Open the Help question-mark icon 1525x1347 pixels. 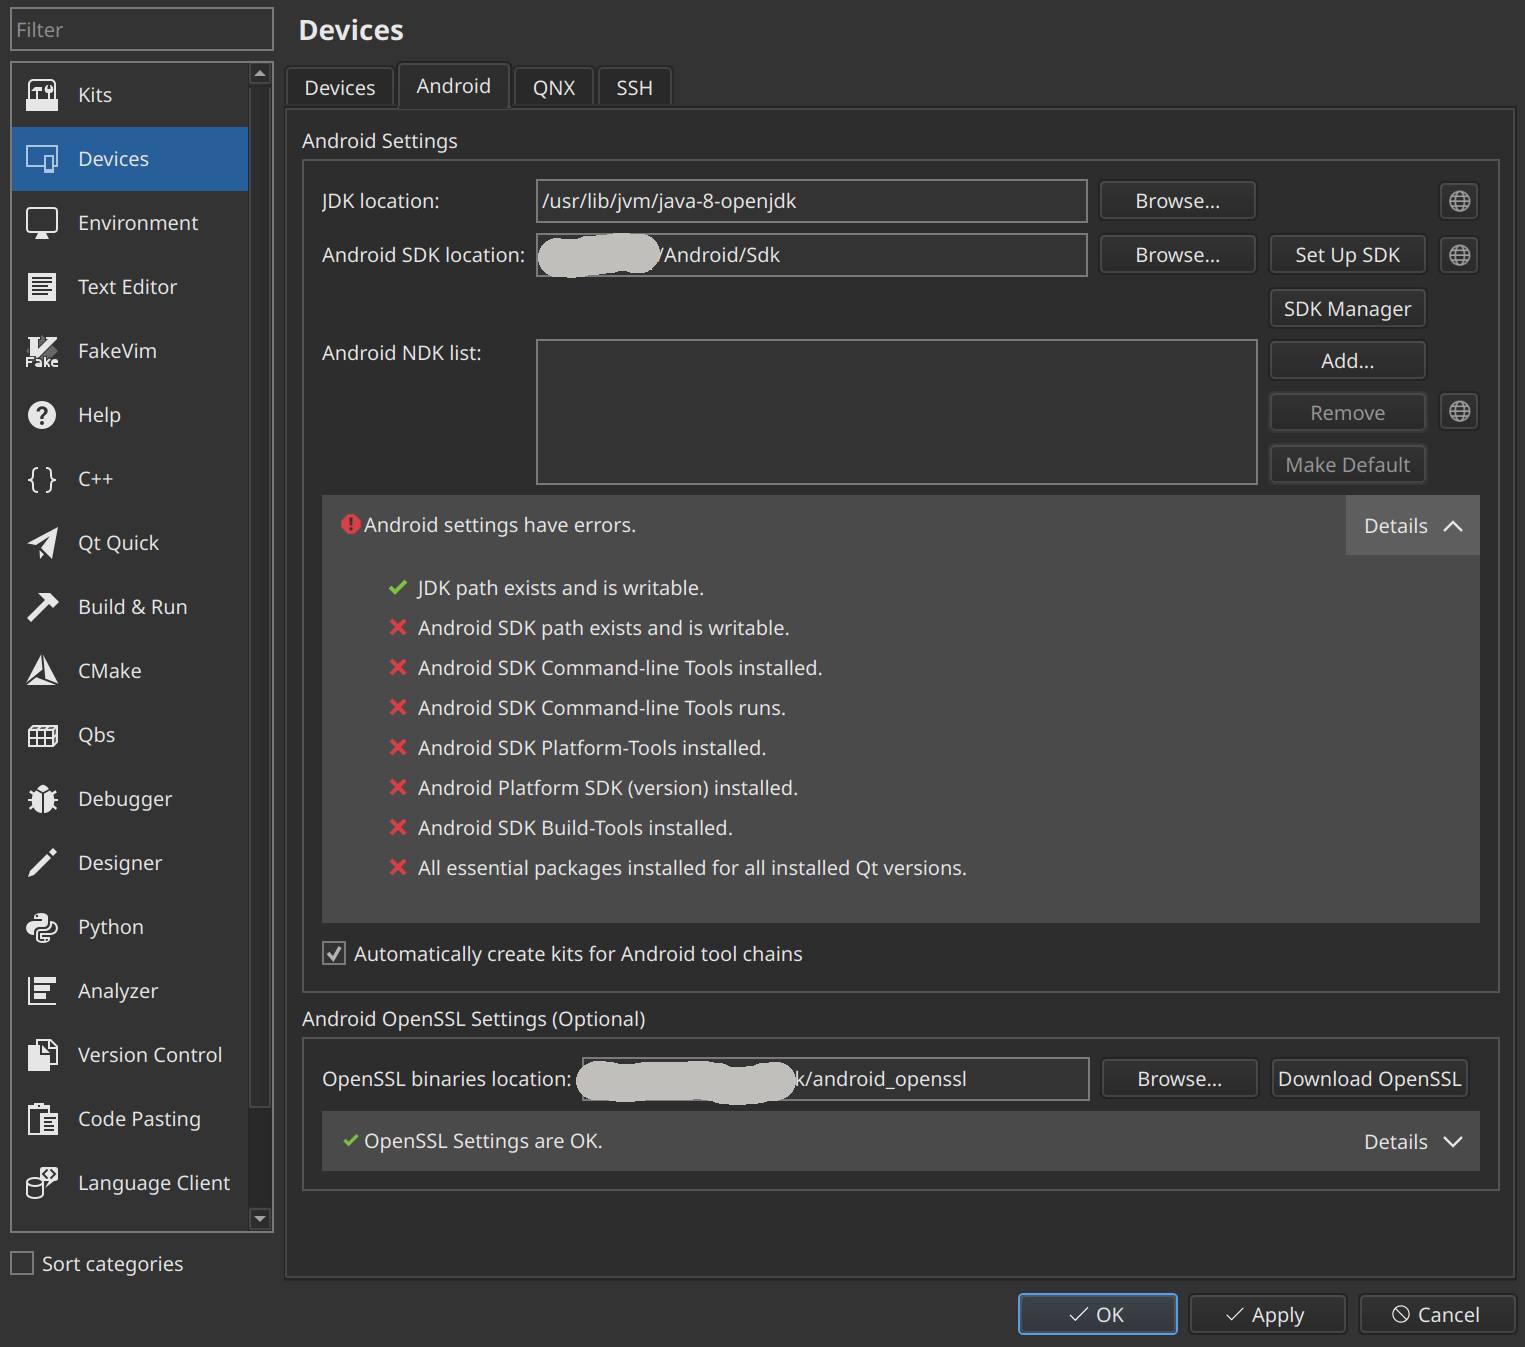click(x=42, y=415)
